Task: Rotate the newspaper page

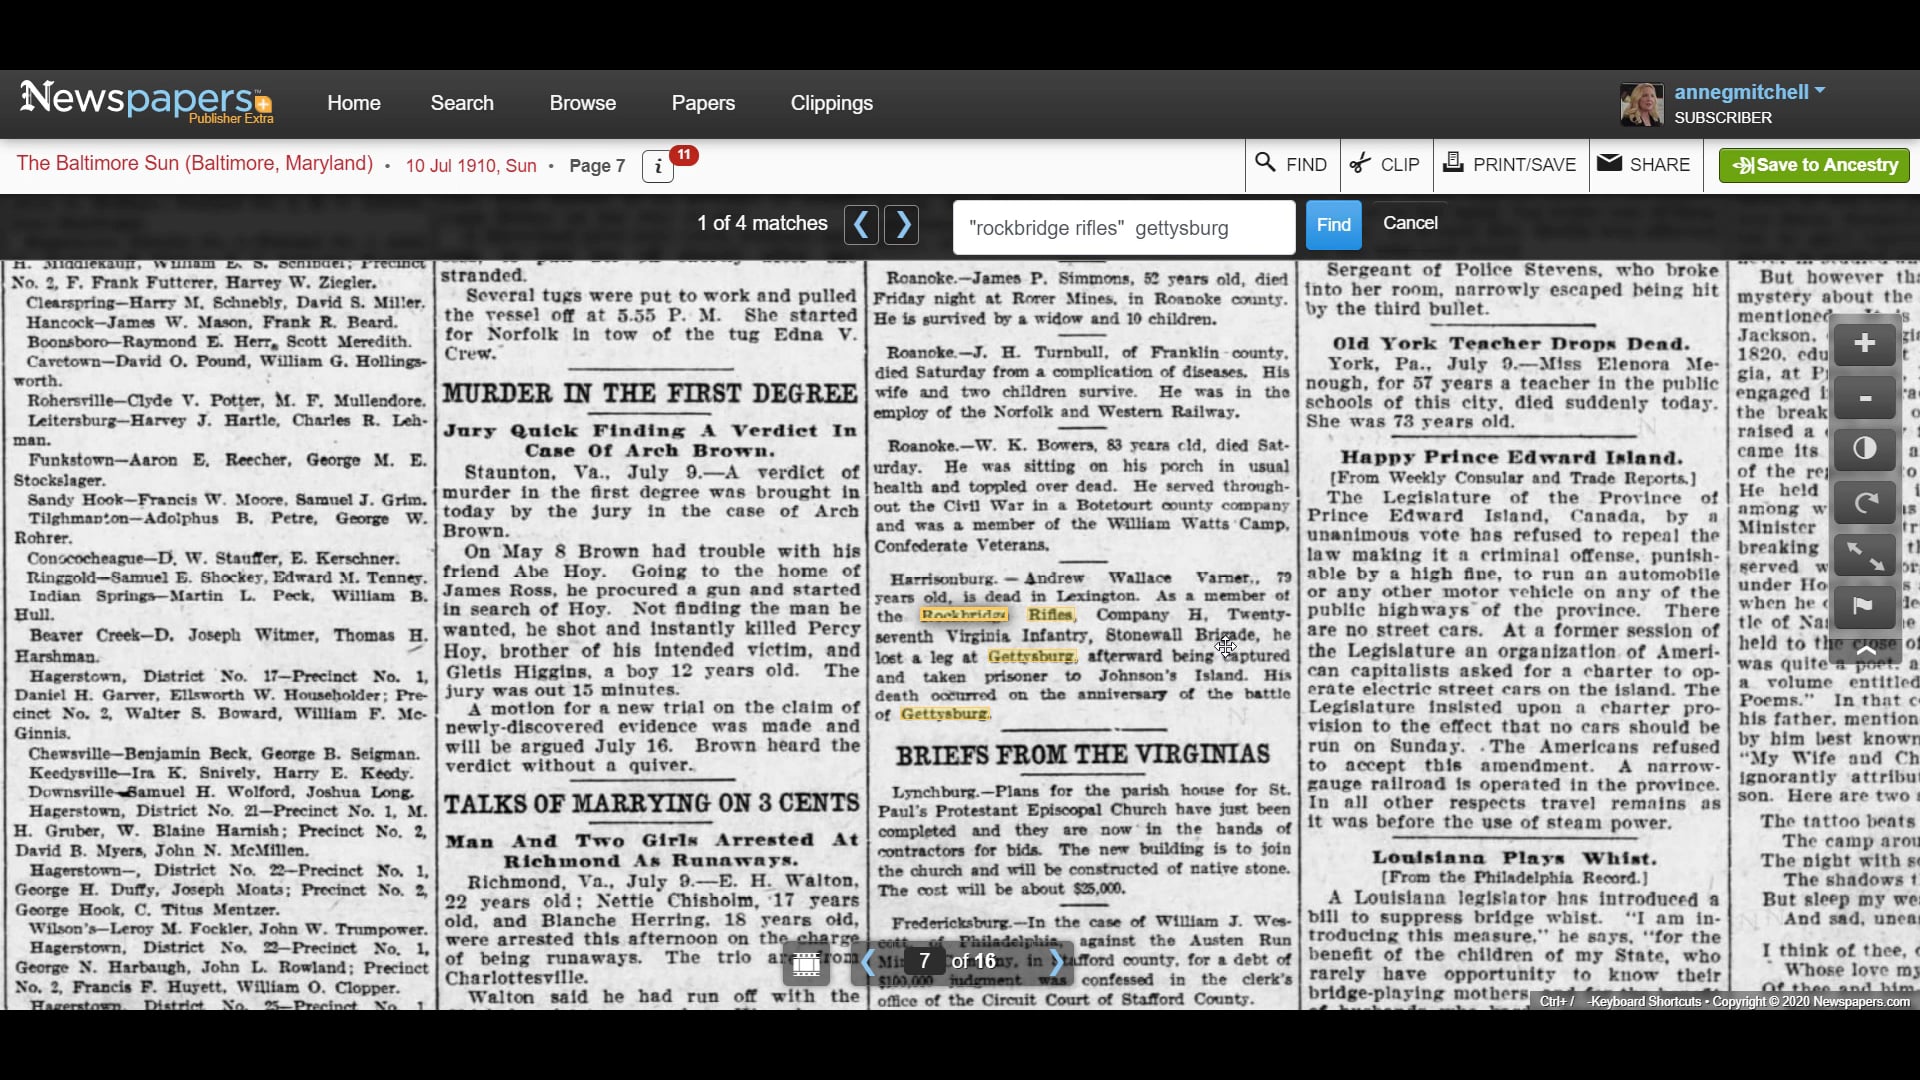Action: coord(1864,502)
